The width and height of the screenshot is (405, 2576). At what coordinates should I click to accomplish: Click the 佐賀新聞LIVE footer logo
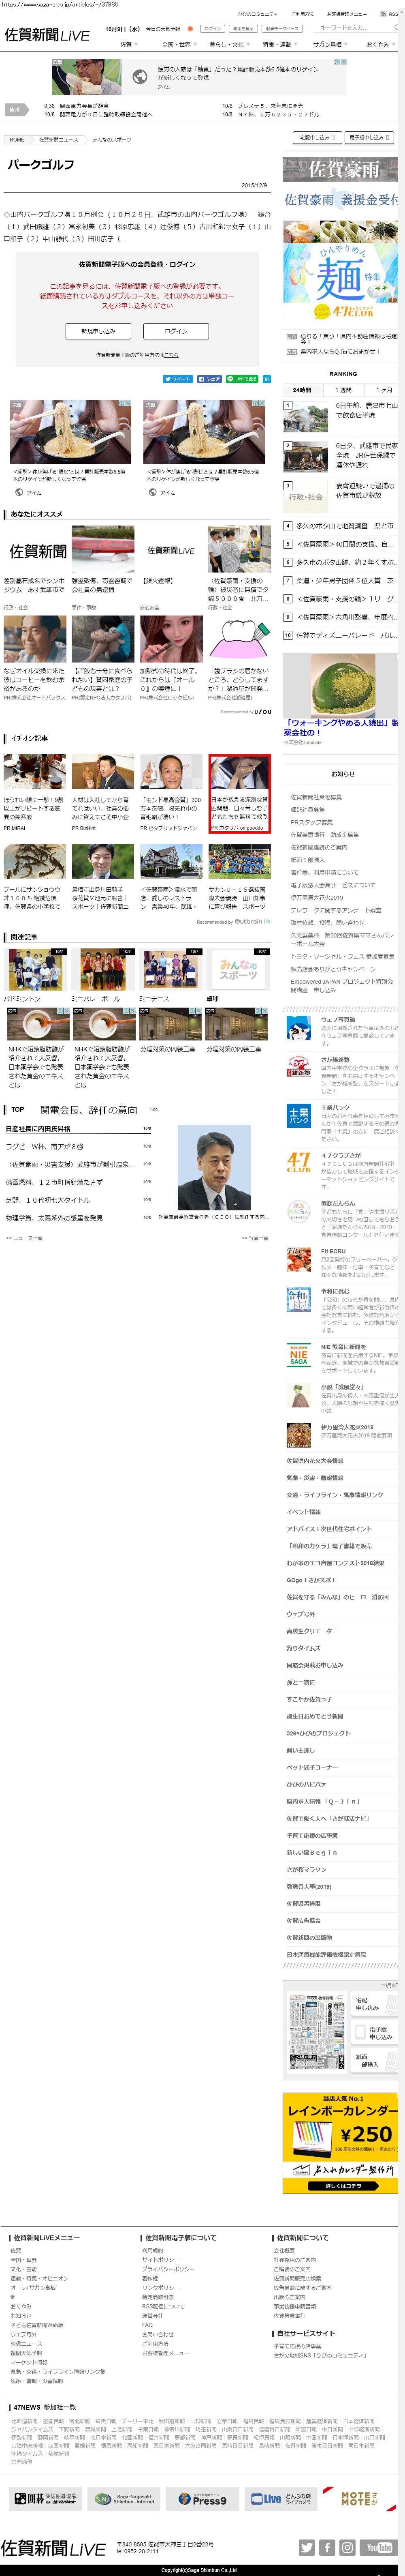pos(53,2548)
